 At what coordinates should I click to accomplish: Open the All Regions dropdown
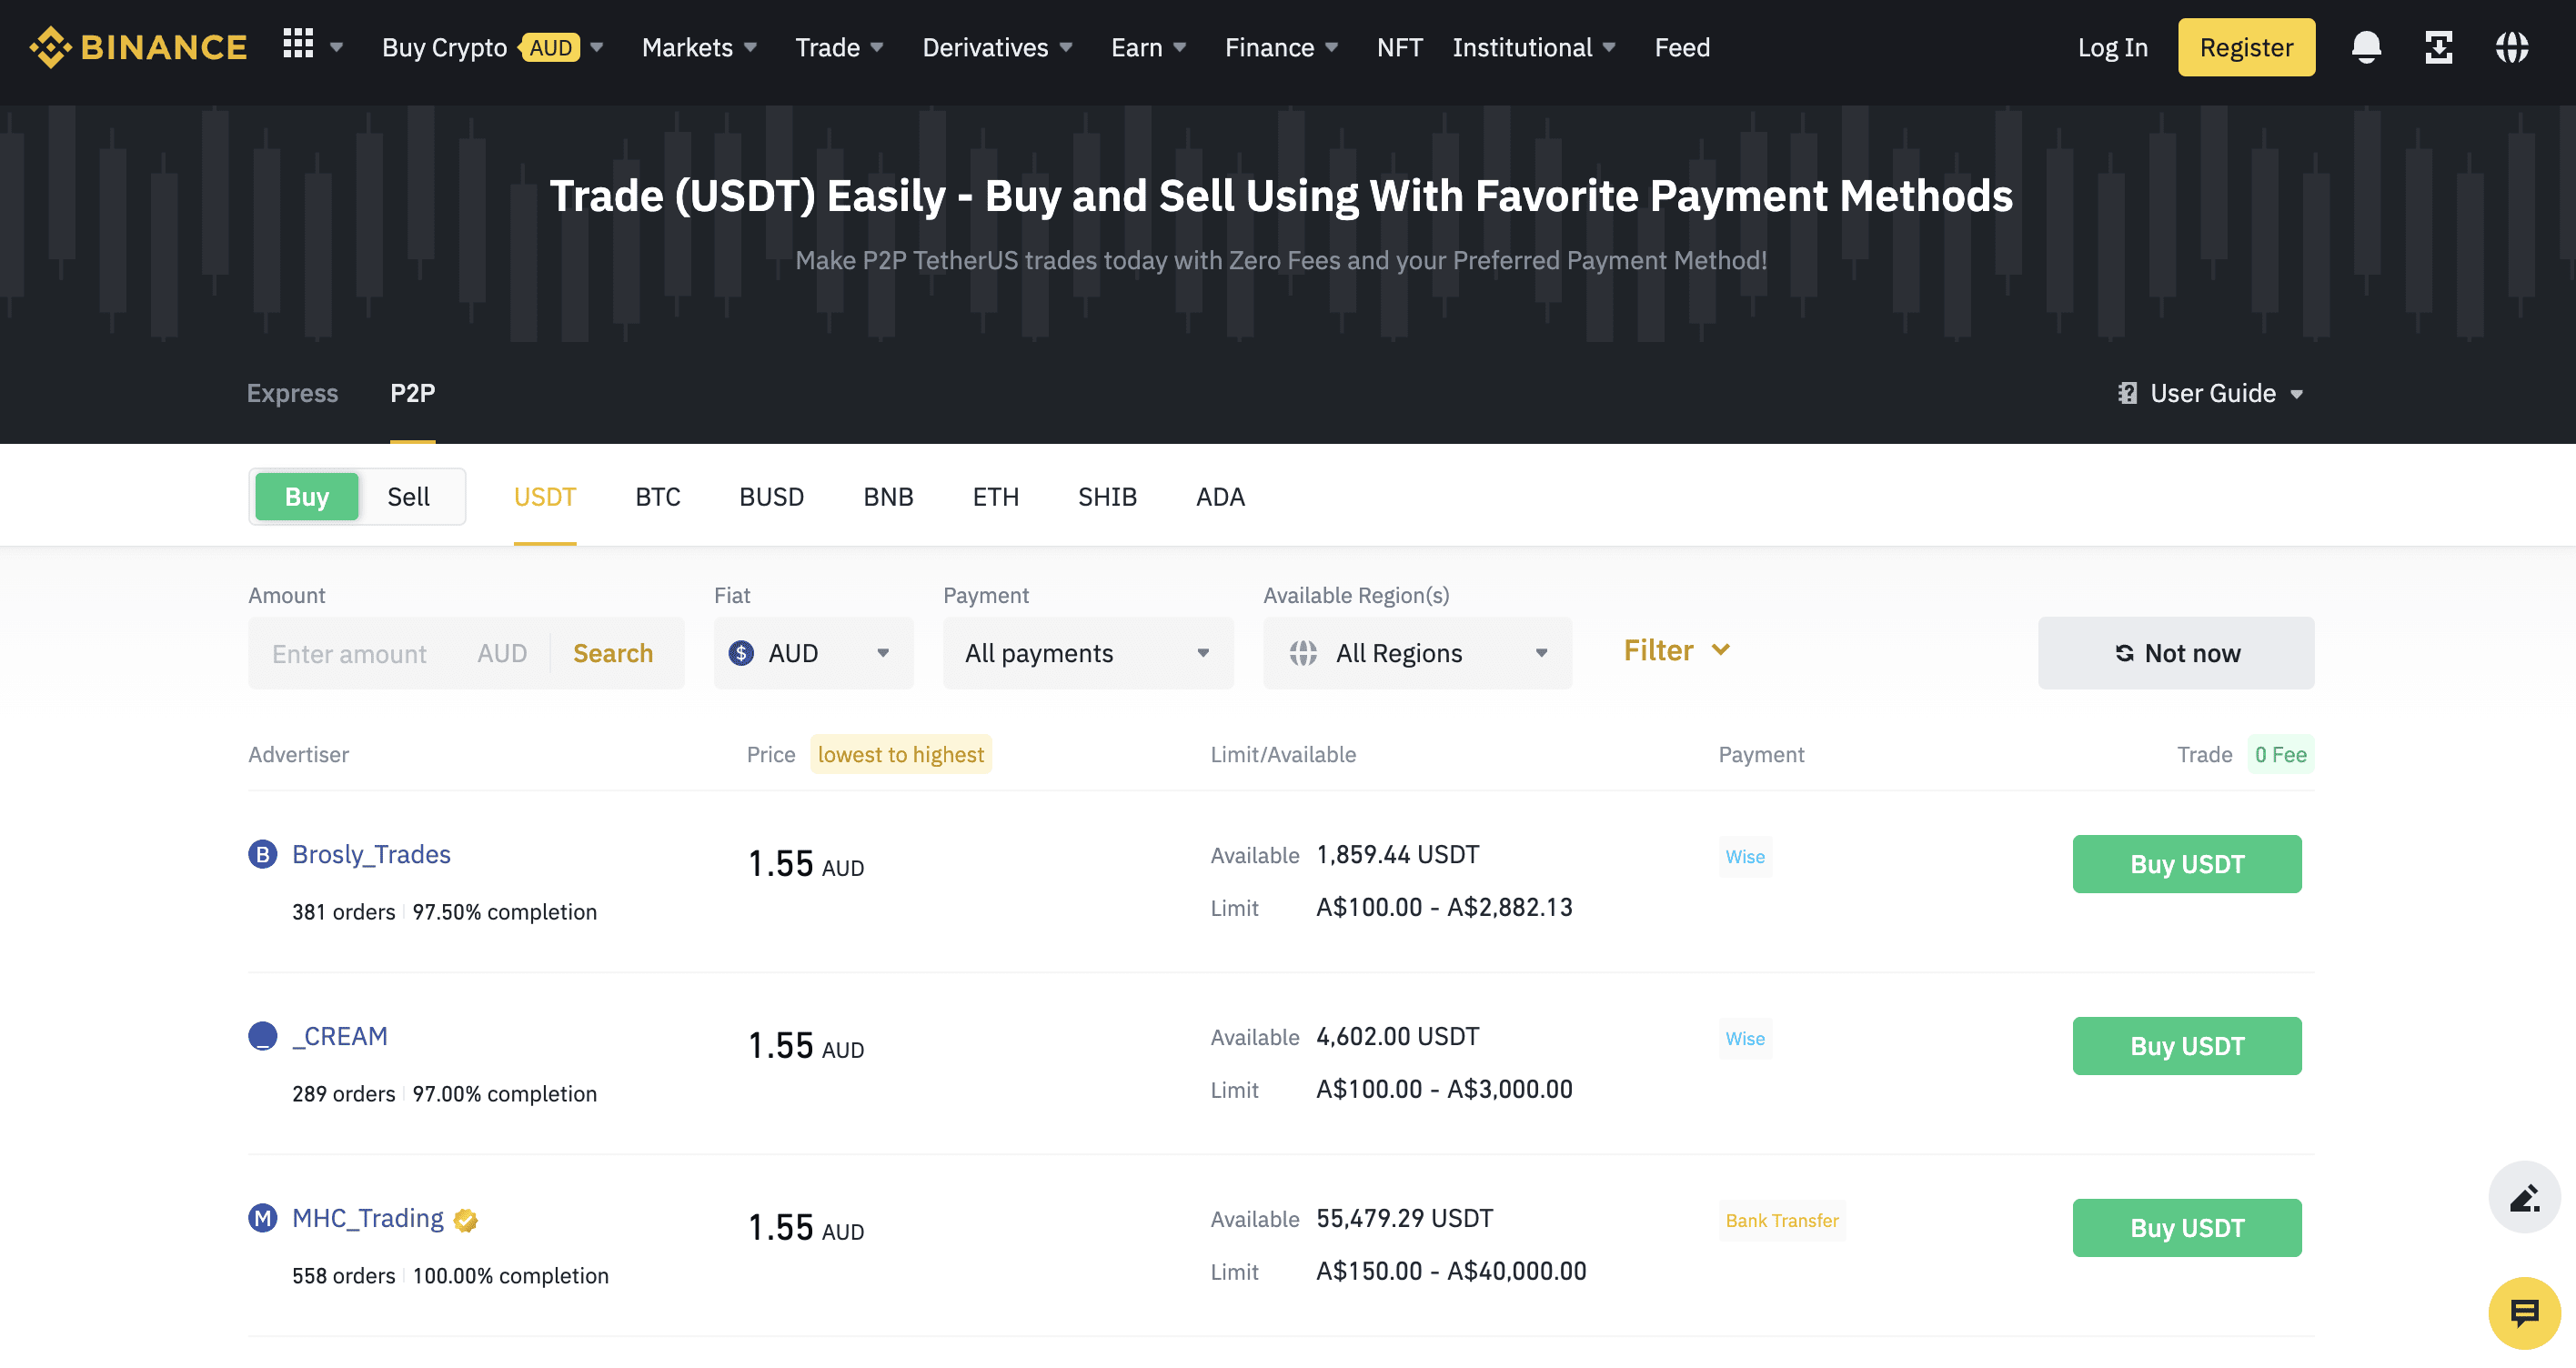[1417, 653]
